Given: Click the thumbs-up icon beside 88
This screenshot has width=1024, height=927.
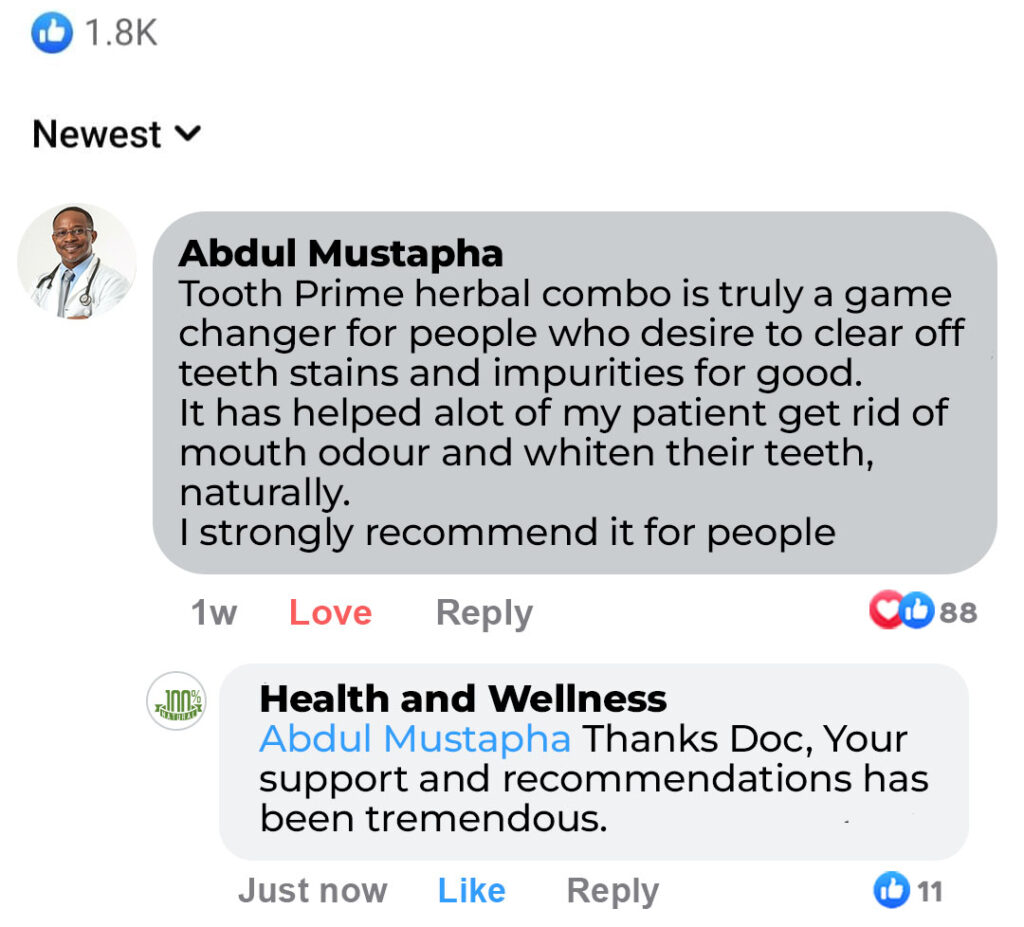Looking at the screenshot, I should 916,610.
